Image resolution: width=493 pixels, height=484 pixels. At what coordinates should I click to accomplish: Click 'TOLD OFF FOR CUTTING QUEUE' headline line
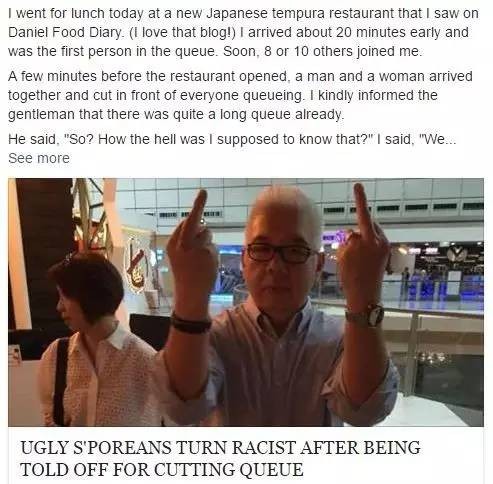coord(162,469)
